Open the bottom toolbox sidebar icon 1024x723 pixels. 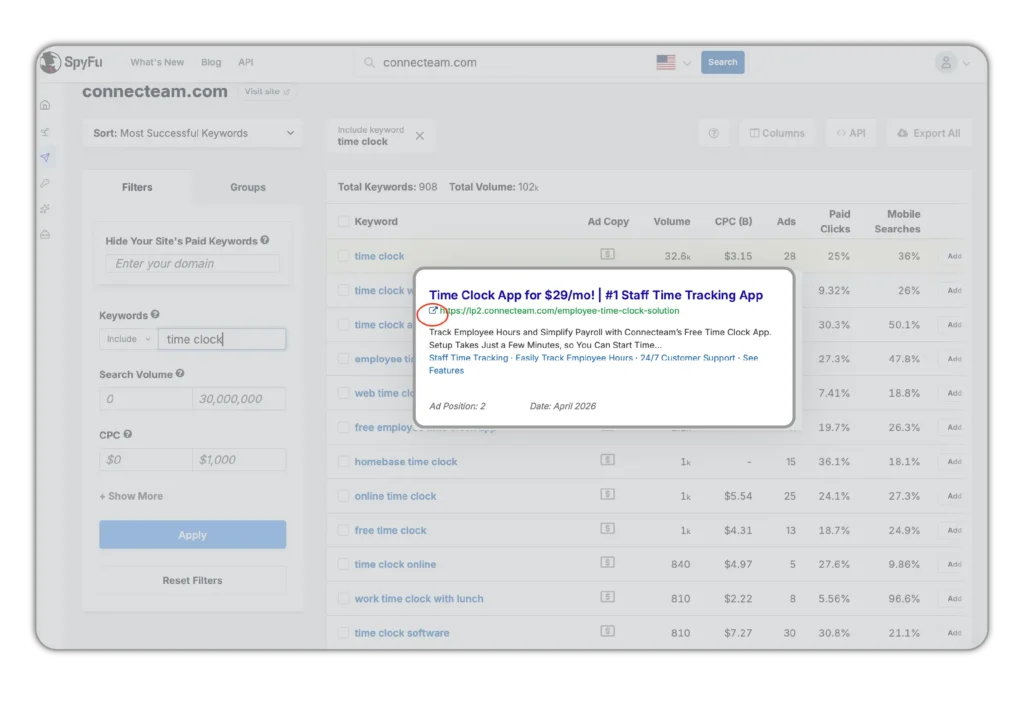coord(45,234)
